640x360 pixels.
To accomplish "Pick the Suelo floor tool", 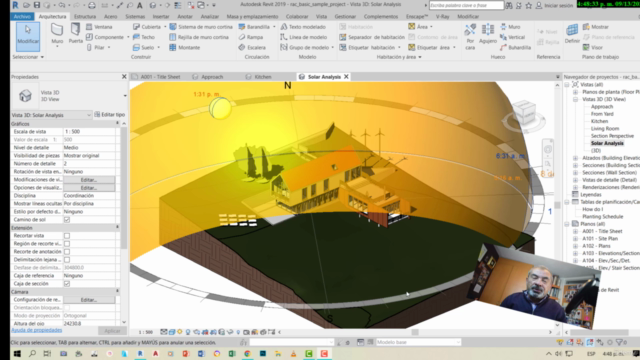I will point(144,47).
